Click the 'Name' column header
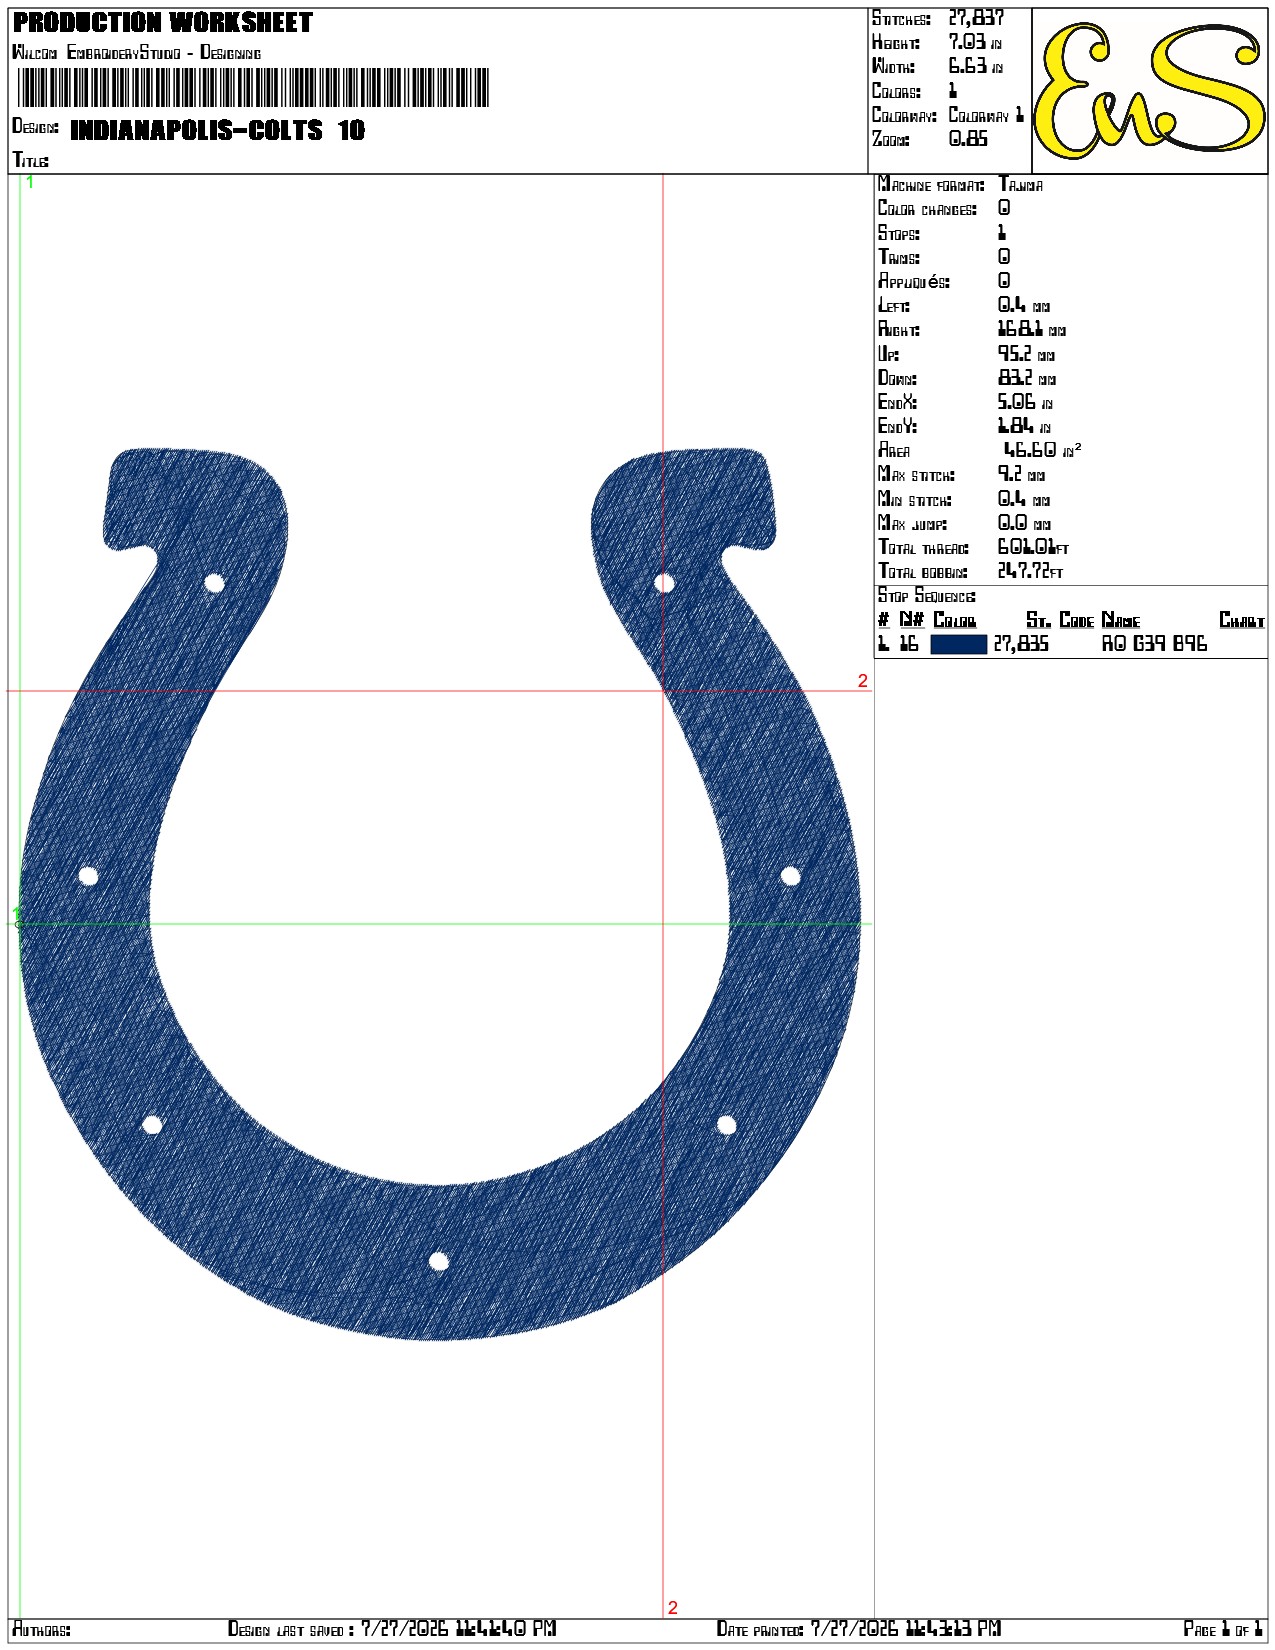This screenshot has width=1275, height=1650. click(1121, 620)
